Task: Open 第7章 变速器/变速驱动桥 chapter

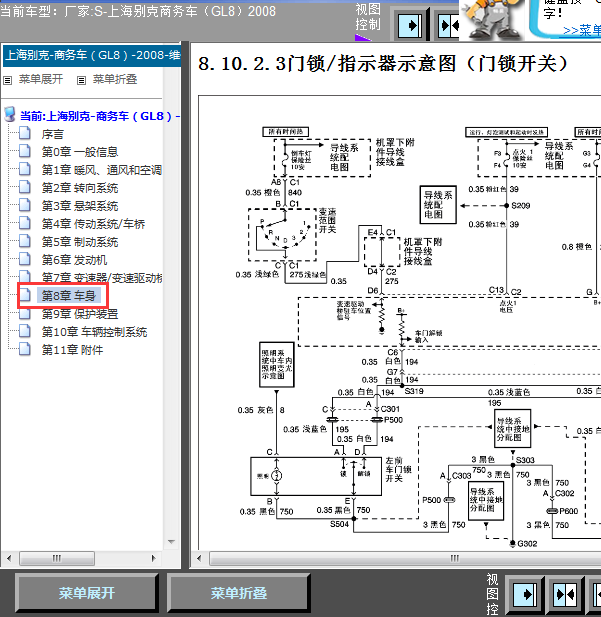Action: click(x=102, y=278)
